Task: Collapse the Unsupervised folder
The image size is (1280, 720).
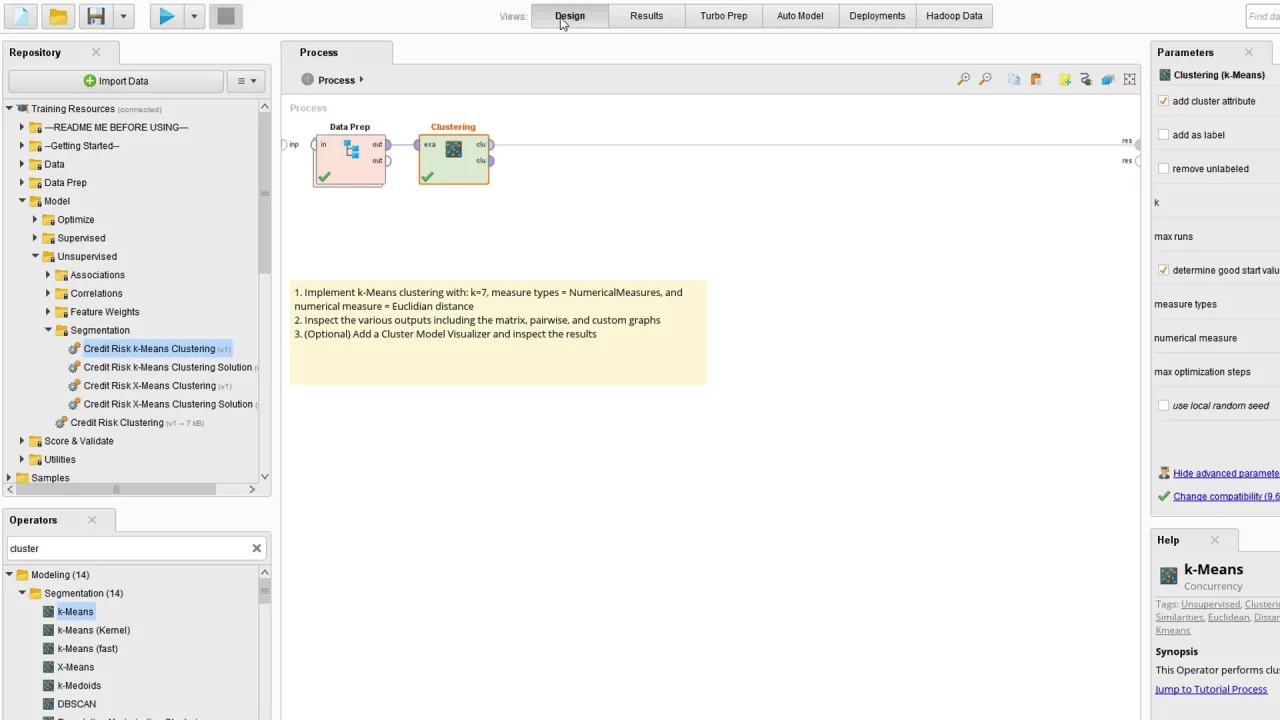Action: pos(35,257)
